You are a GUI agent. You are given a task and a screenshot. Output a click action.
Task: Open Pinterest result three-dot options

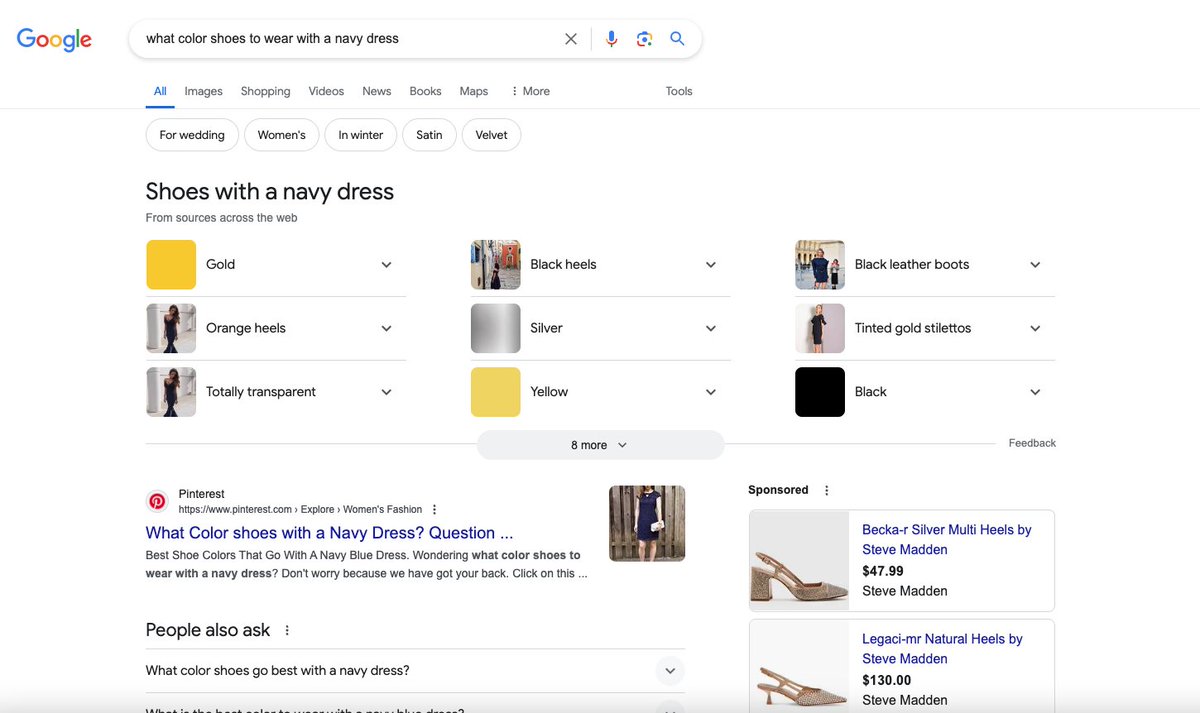(434, 509)
